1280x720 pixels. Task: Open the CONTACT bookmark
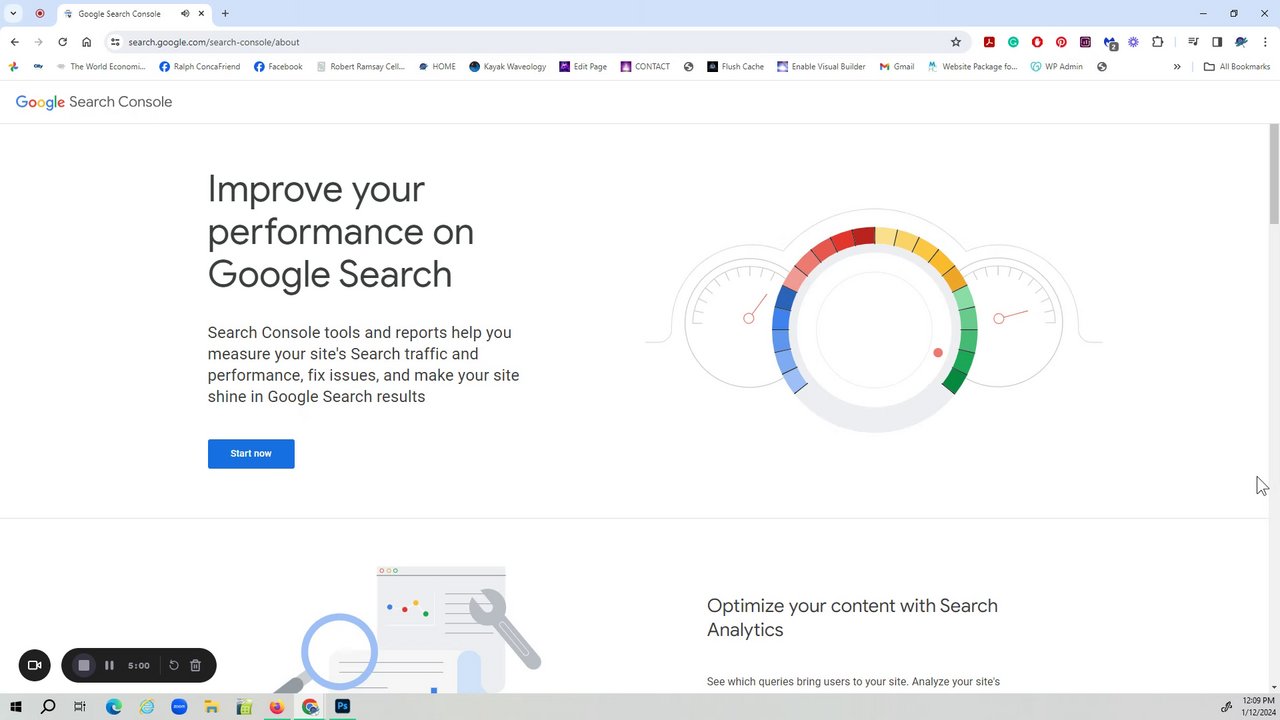[645, 67]
